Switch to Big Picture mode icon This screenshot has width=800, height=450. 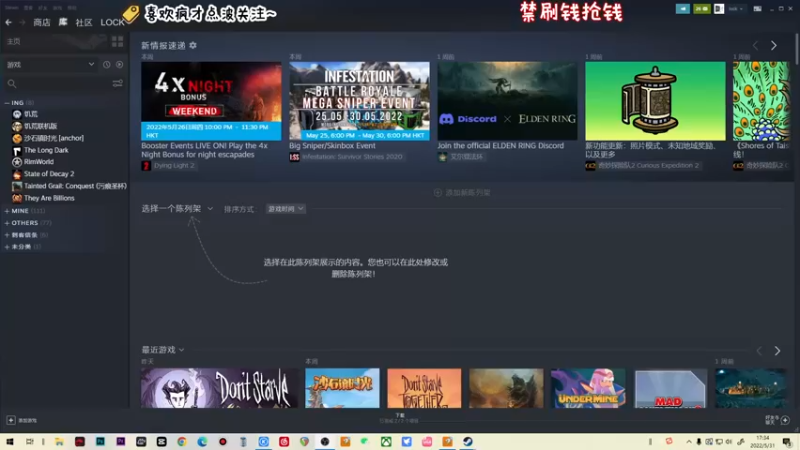tap(758, 9)
